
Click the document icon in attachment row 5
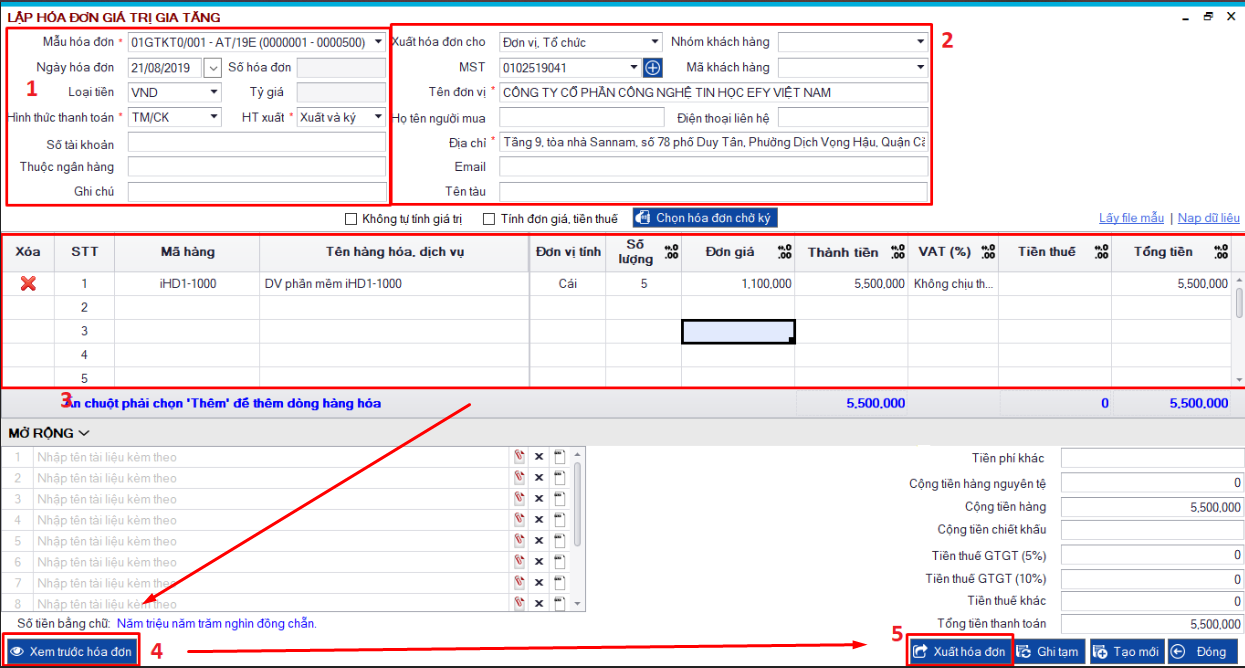click(560, 541)
